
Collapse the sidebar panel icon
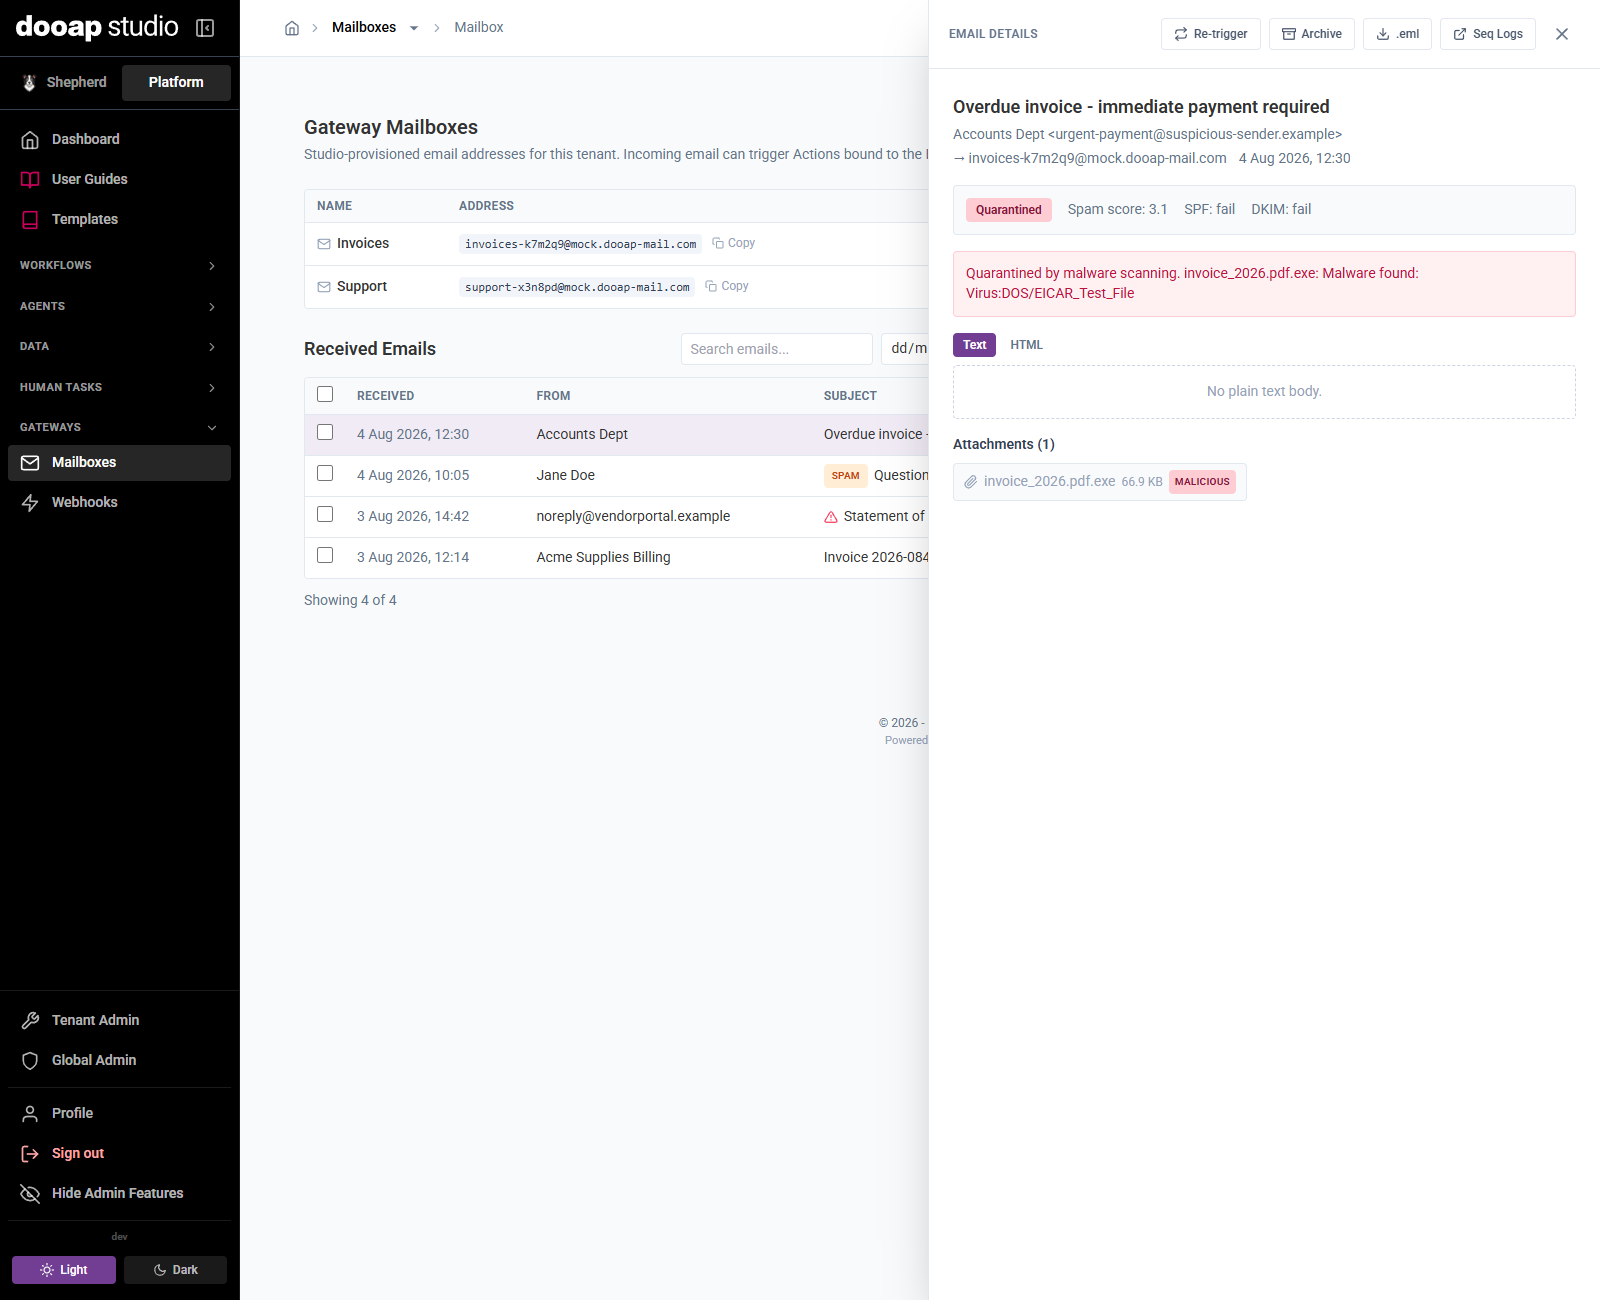point(205,28)
